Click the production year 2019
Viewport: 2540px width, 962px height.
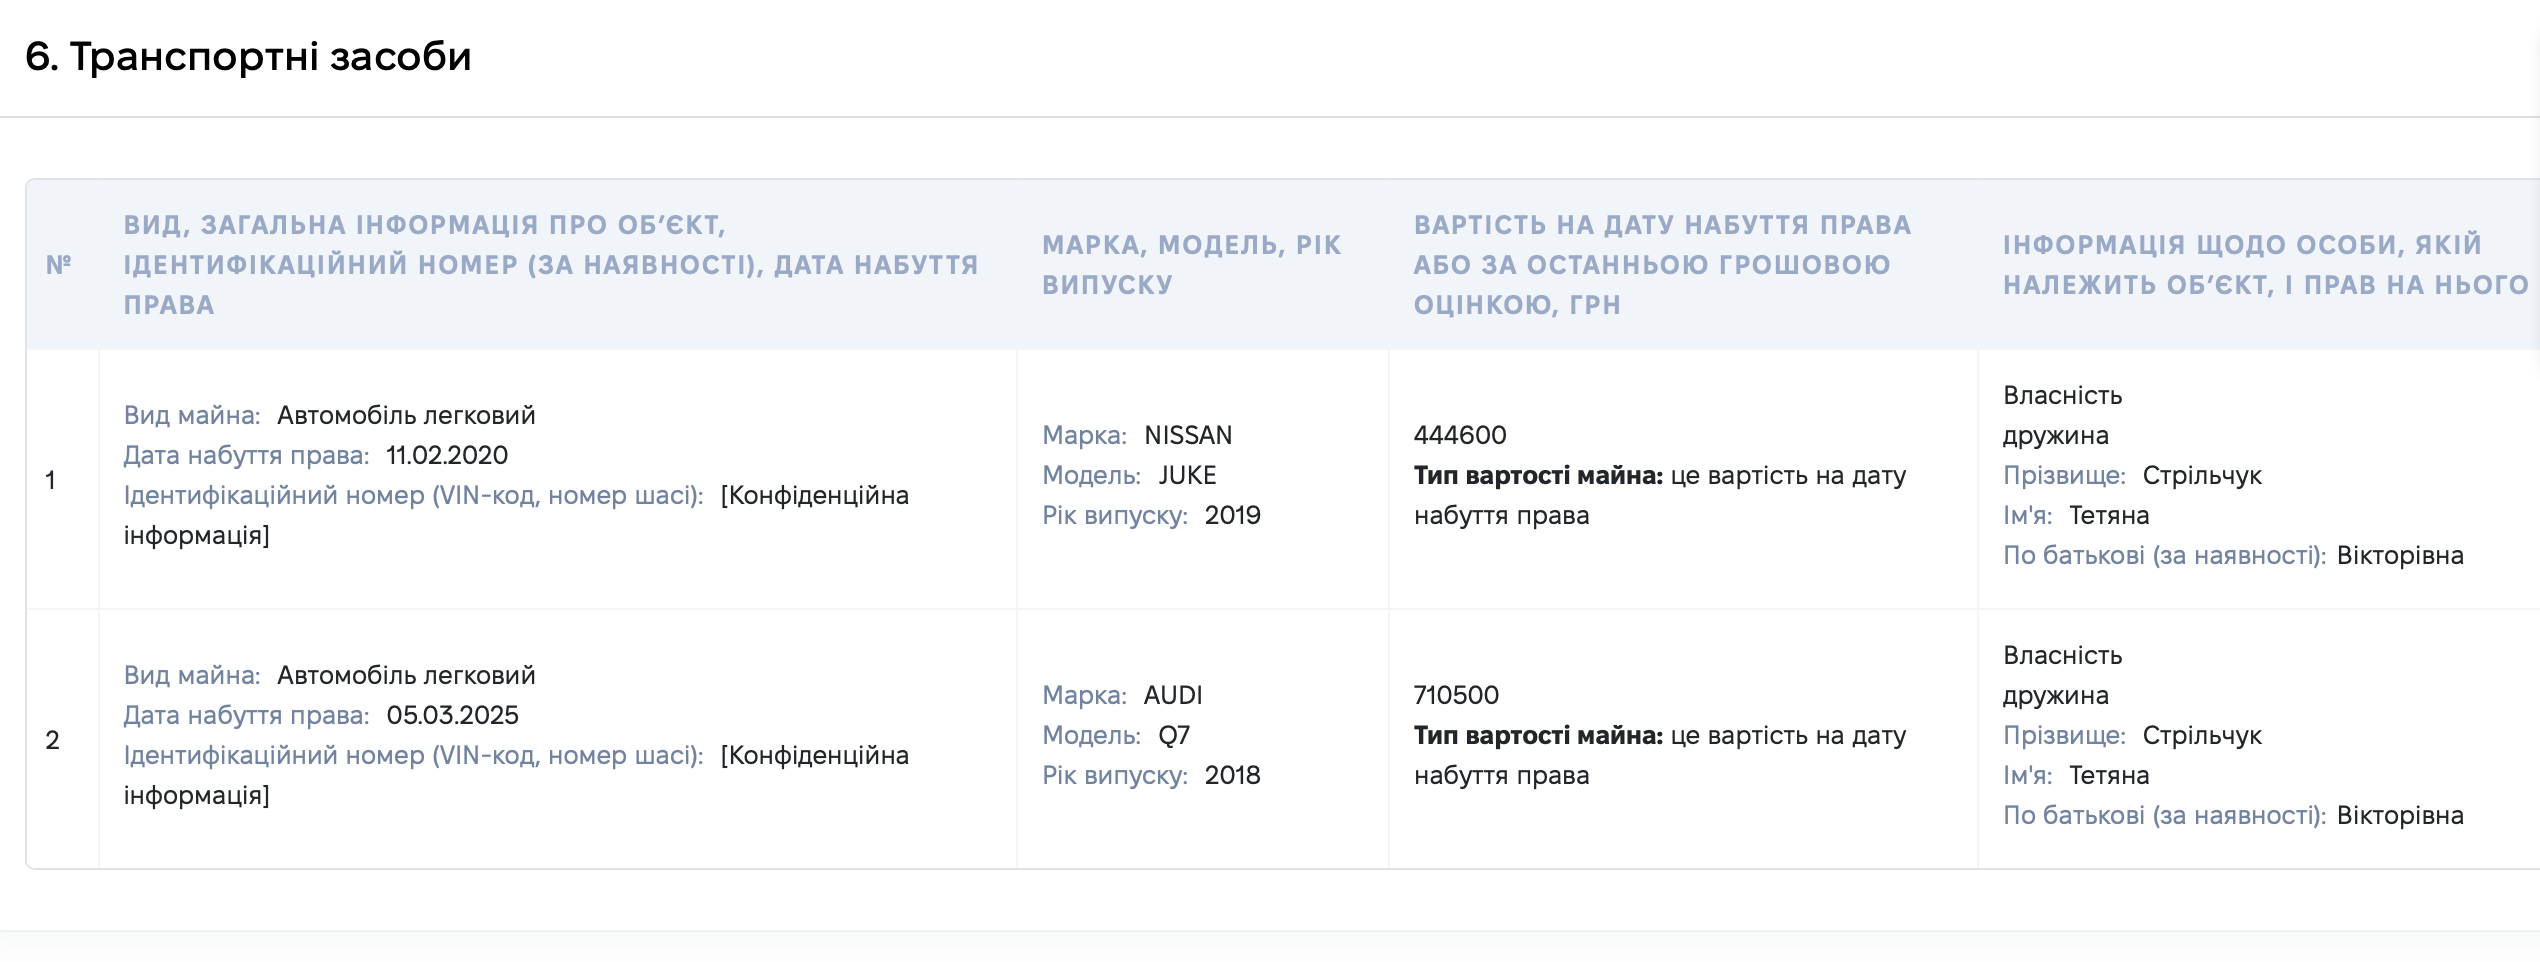tap(1232, 515)
